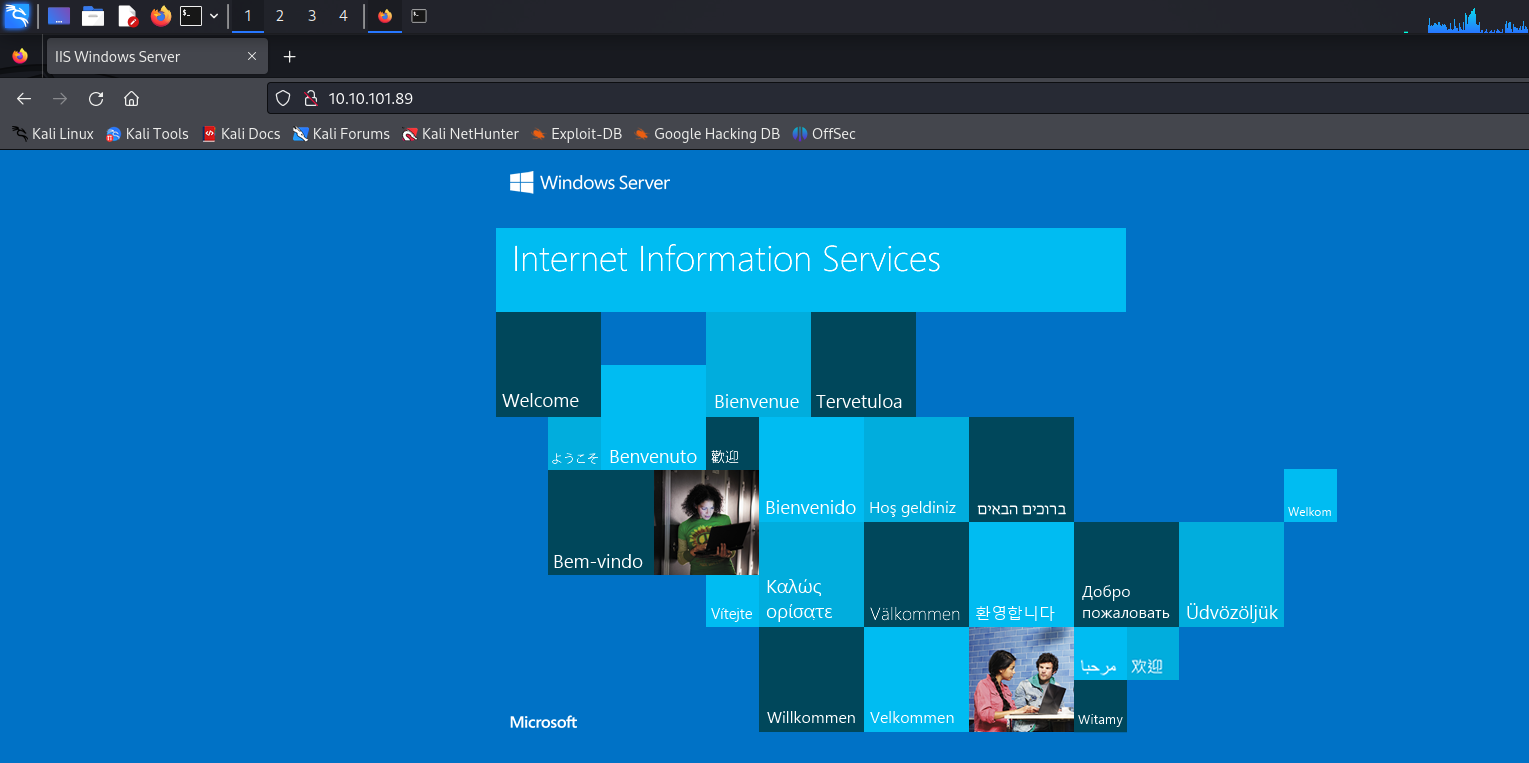Switch to workspace 2
1529x763 pixels.
[279, 16]
